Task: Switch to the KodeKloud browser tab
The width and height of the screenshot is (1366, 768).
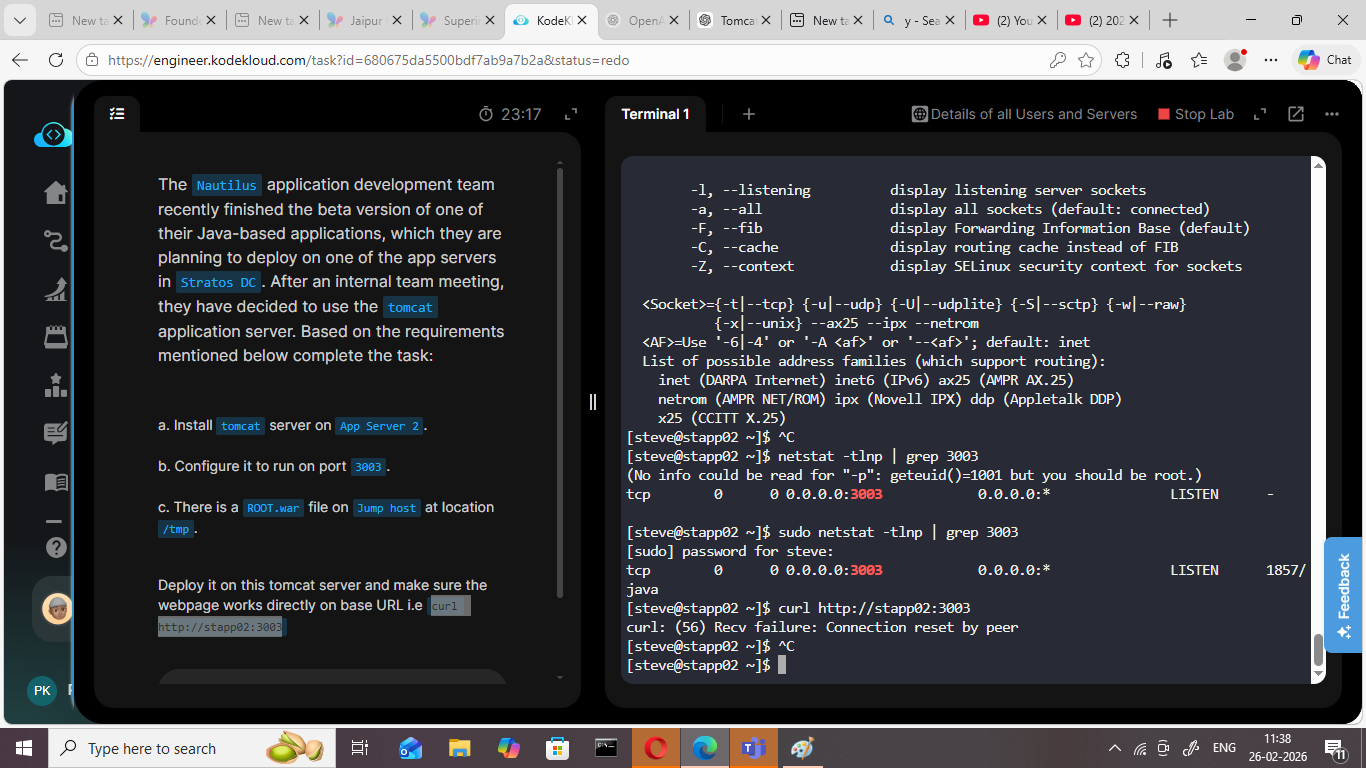Action: pos(549,20)
